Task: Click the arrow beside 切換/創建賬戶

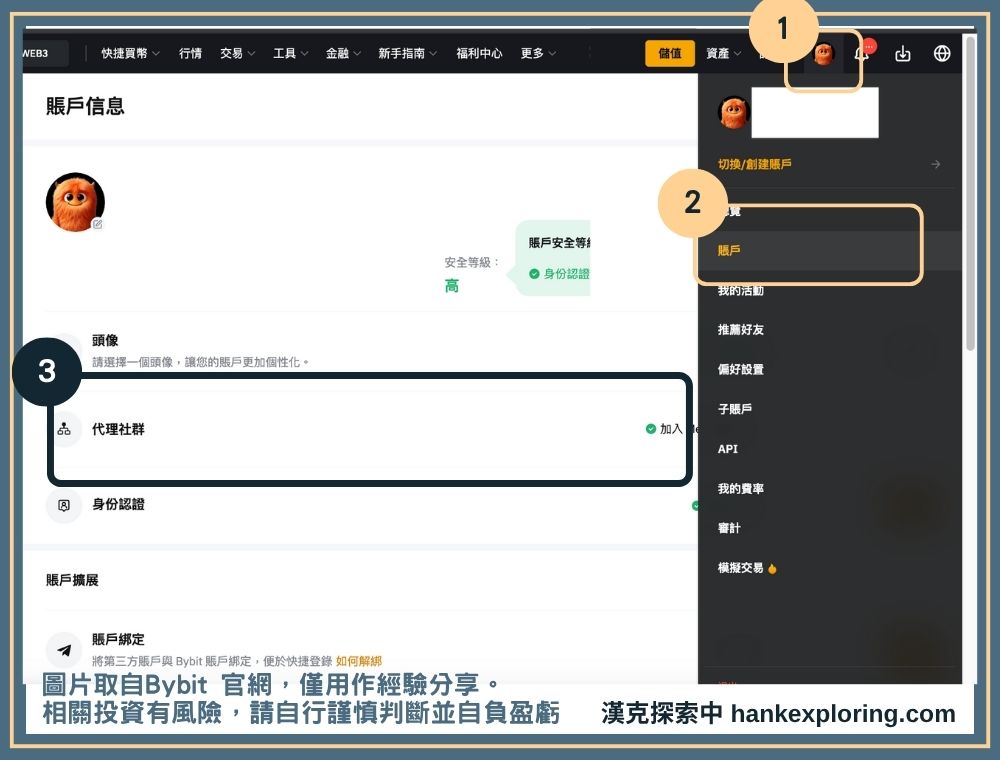Action: coord(936,164)
